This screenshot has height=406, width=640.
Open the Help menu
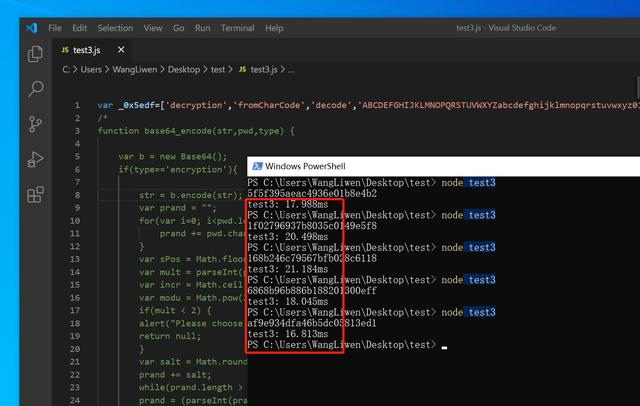274,28
